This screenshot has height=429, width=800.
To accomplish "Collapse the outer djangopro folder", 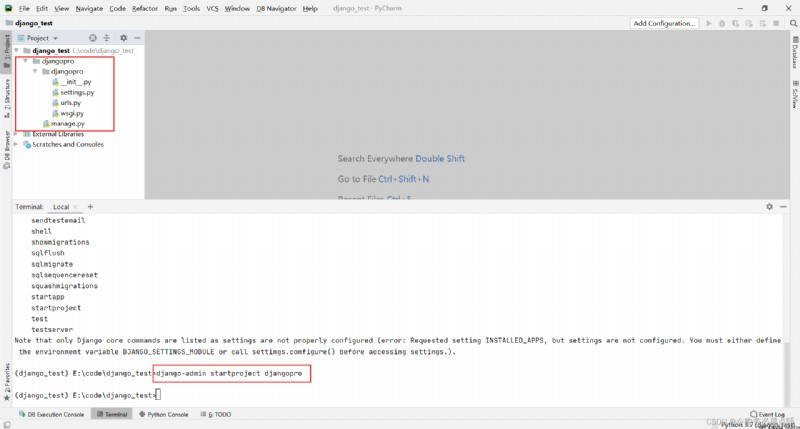I will pos(26,61).
